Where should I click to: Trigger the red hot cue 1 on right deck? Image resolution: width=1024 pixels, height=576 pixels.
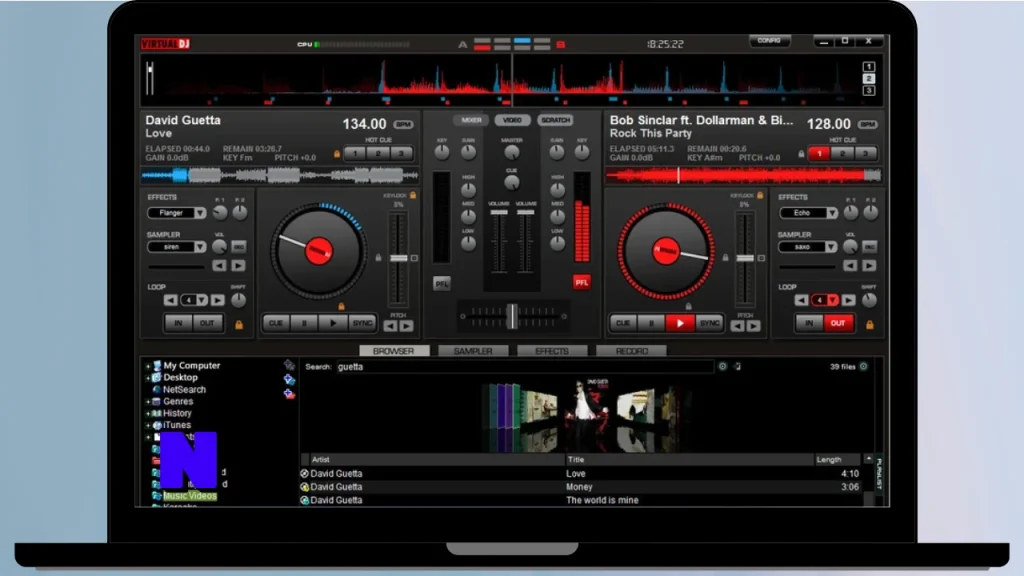point(819,153)
